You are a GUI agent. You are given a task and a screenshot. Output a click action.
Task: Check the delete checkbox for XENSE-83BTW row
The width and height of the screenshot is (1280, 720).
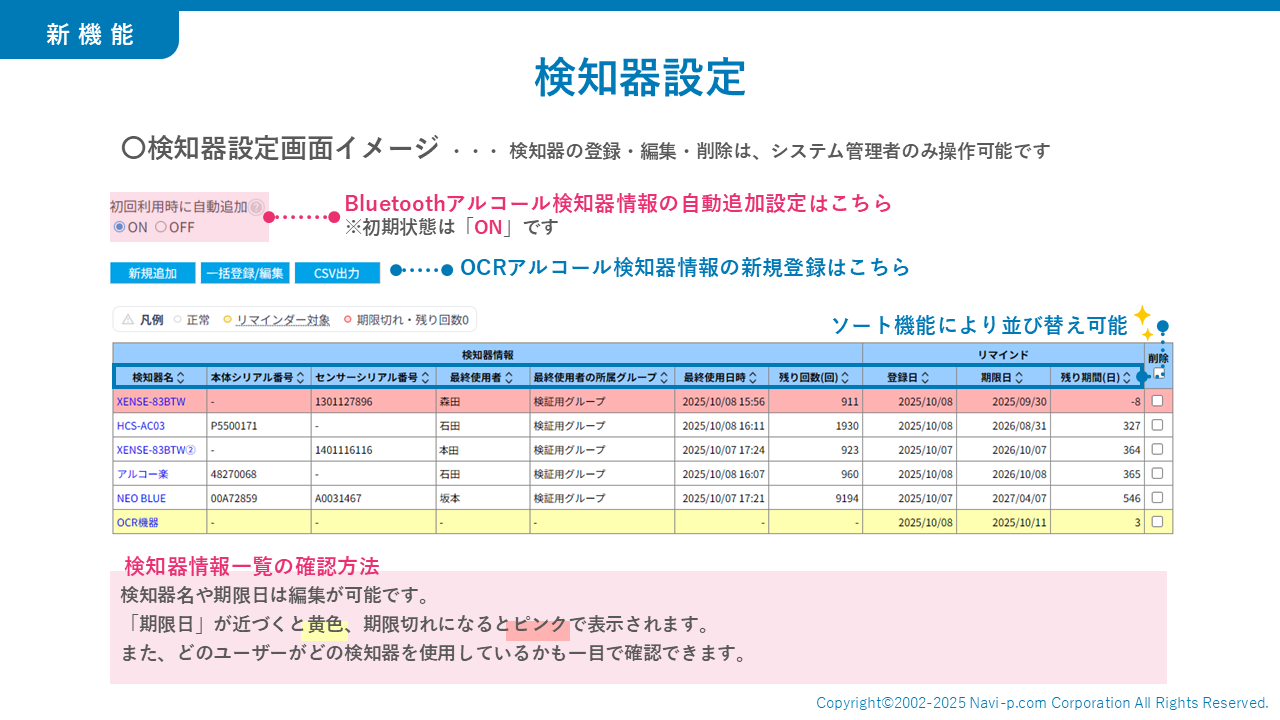(x=1157, y=401)
